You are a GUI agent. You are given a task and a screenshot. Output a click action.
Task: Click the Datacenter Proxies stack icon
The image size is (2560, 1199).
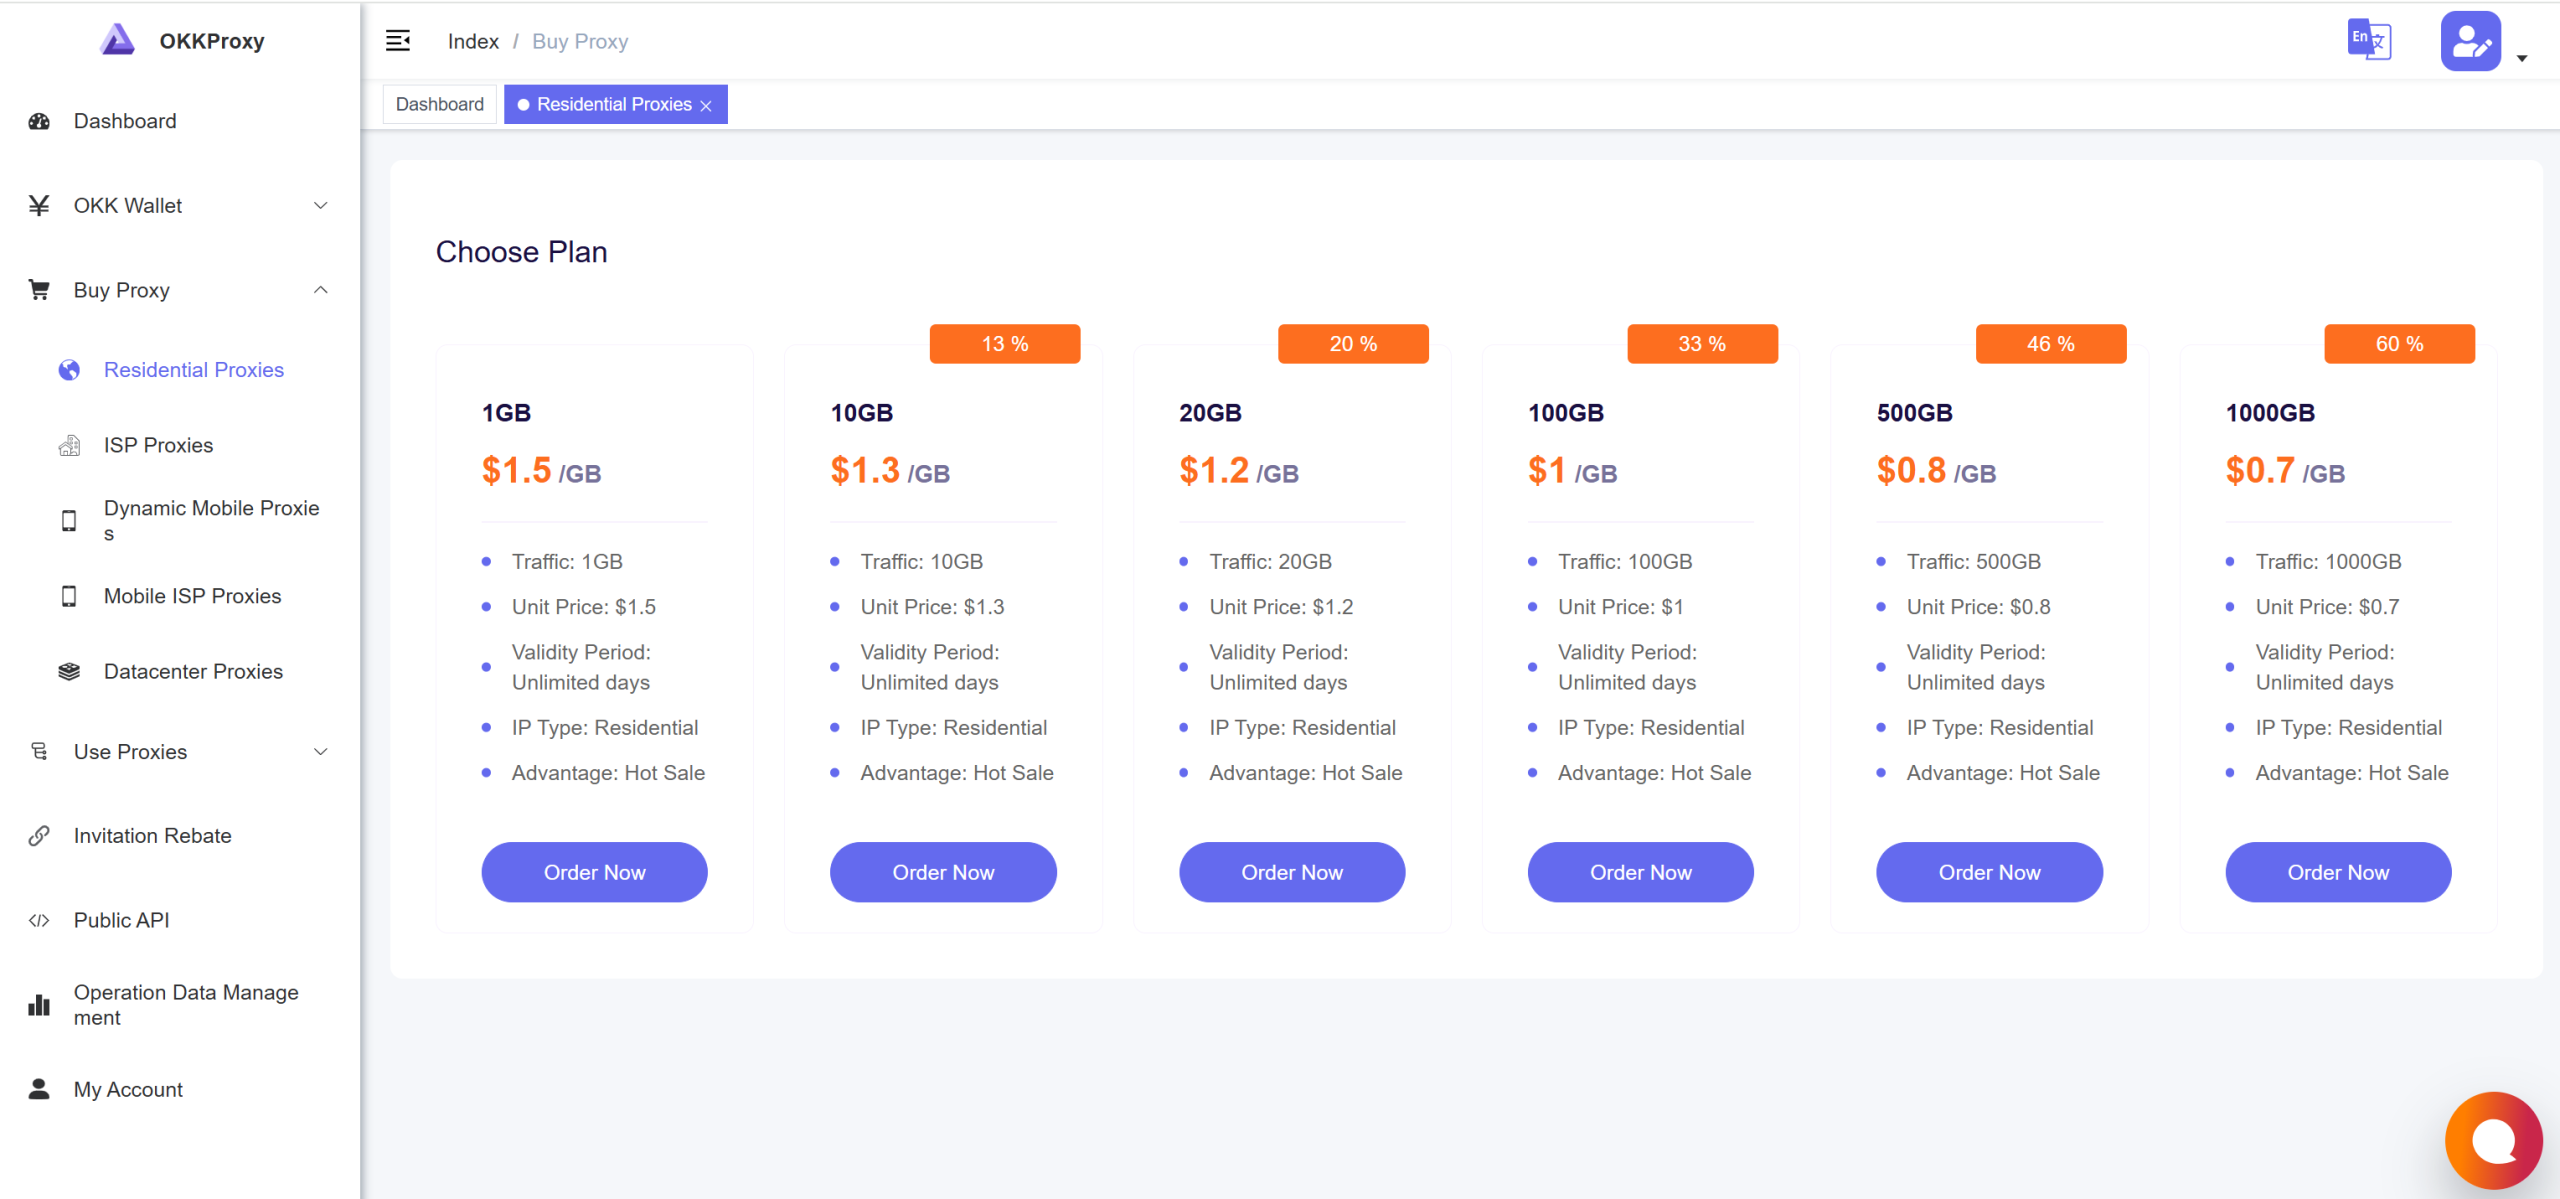coord(69,671)
